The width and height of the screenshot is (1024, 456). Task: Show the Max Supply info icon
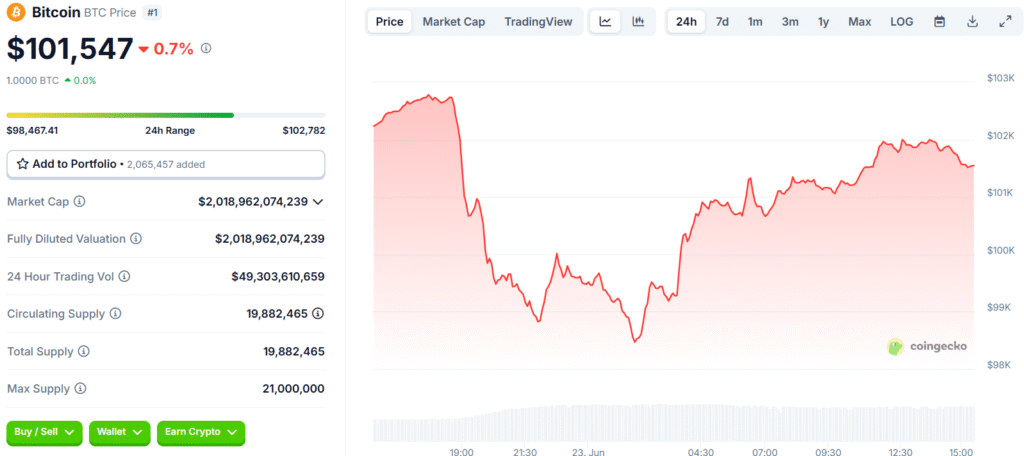point(80,389)
